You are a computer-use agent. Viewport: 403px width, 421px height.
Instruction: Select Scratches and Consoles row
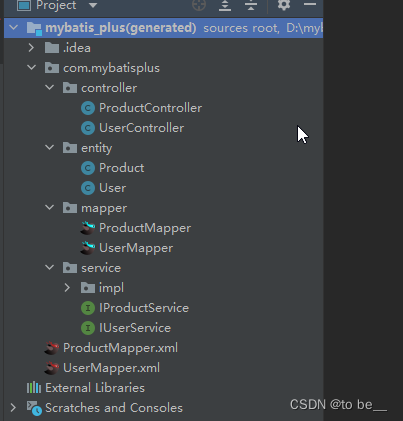tap(163, 408)
